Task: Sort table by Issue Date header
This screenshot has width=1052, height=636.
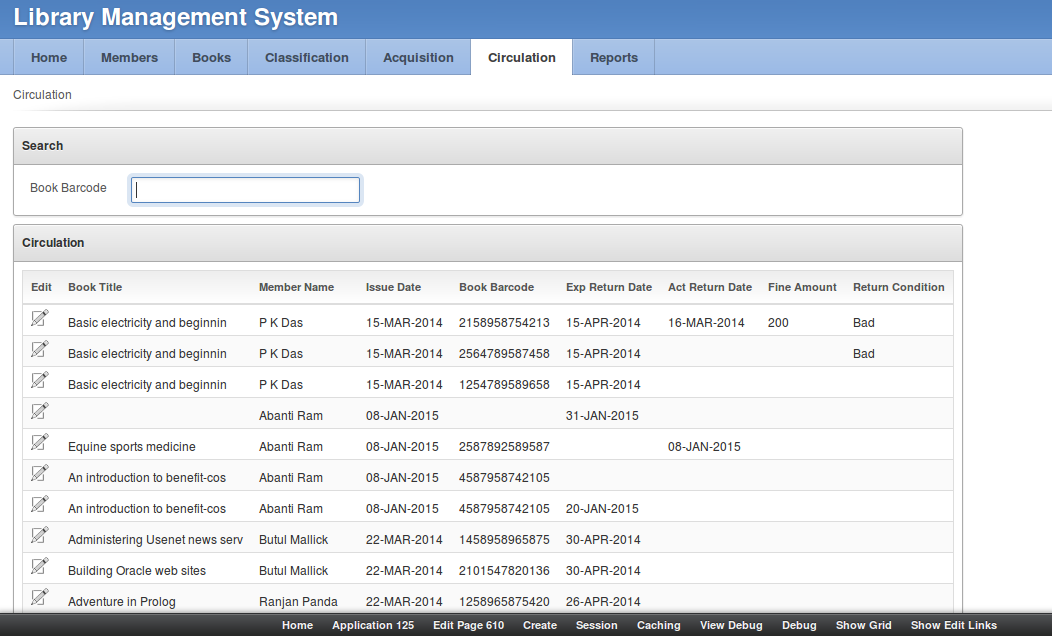Action: click(393, 287)
